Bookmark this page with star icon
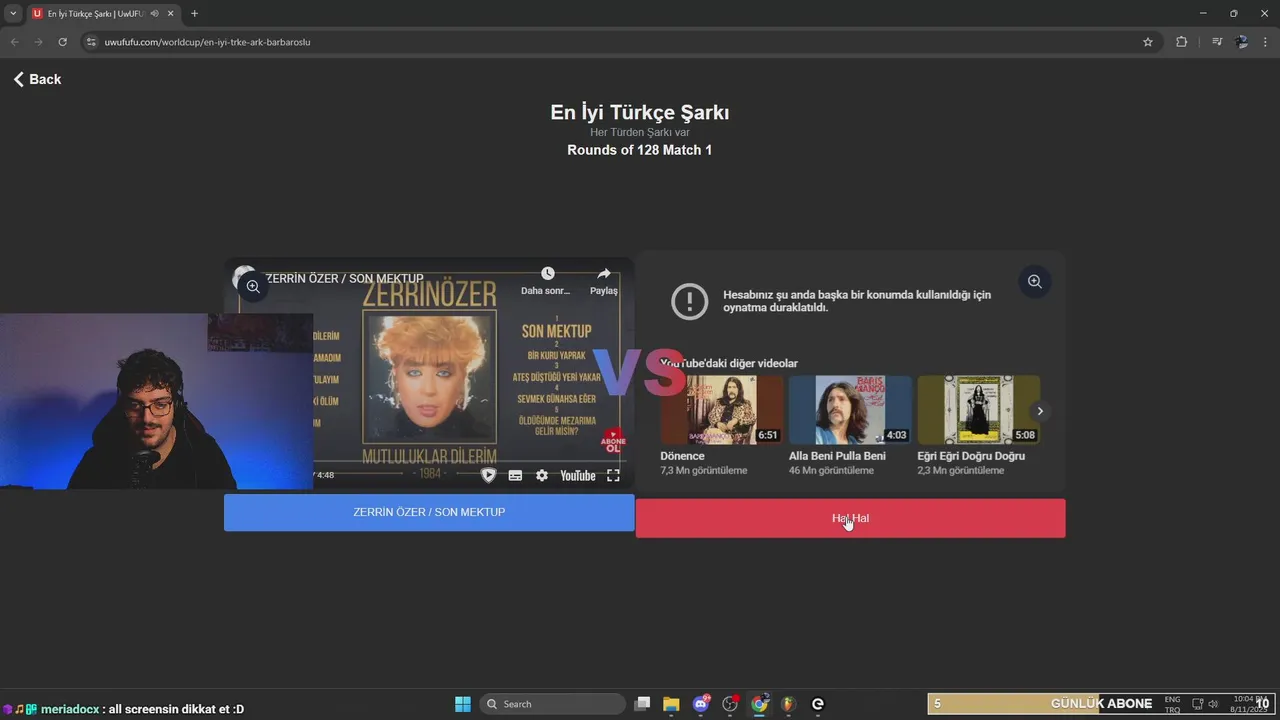The image size is (1280, 720). click(1148, 42)
